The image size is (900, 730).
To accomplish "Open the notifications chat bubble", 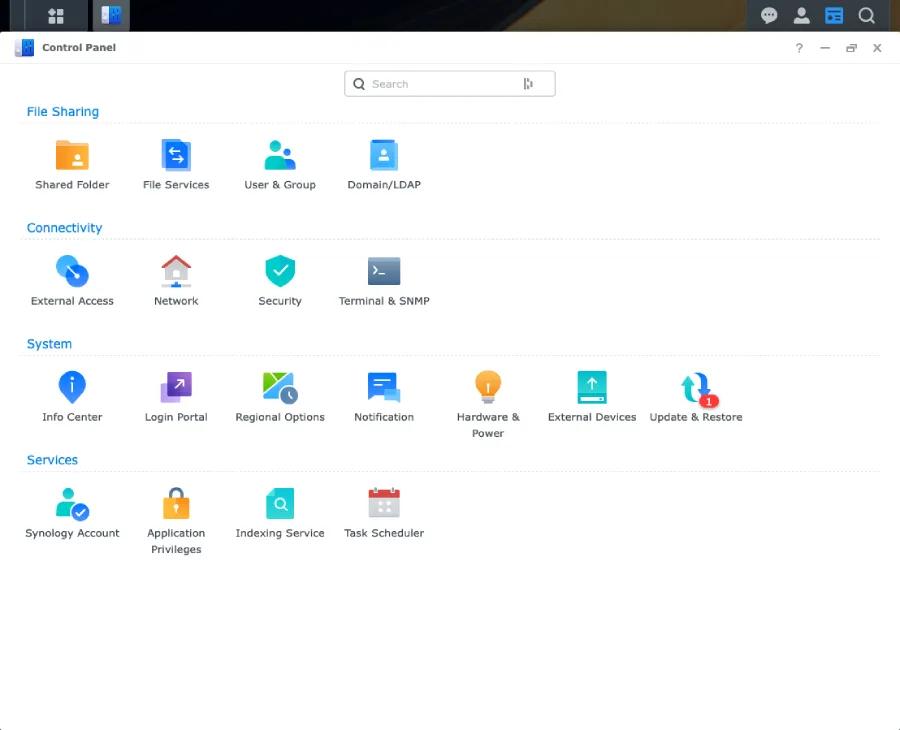I will click(x=769, y=15).
